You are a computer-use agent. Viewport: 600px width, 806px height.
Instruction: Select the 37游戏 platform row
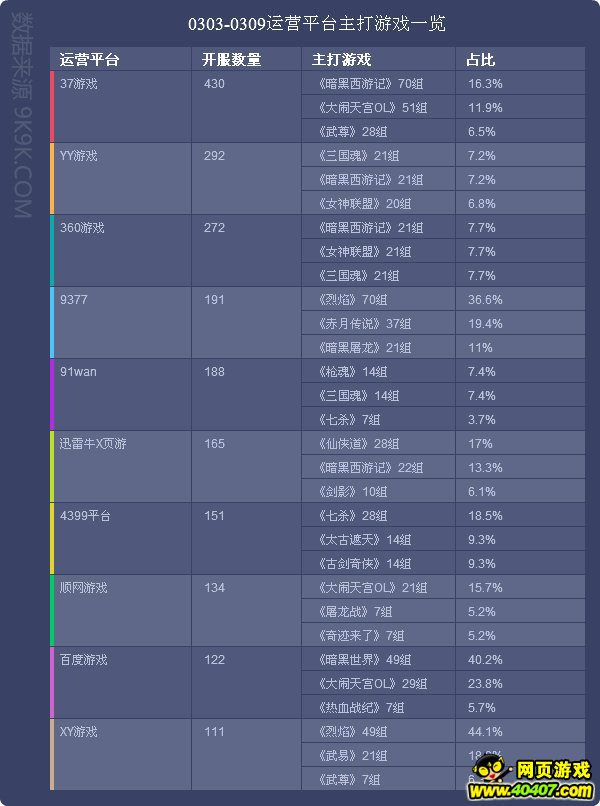317,107
